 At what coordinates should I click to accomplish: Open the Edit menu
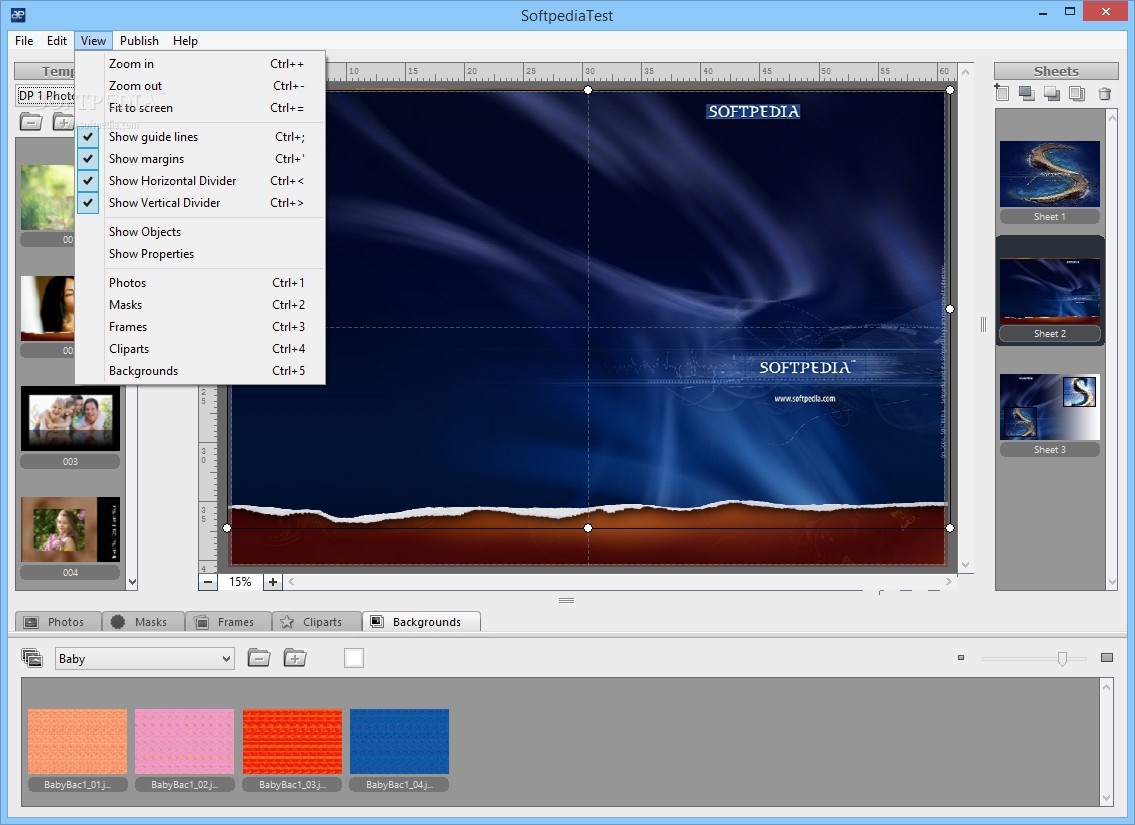[56, 41]
